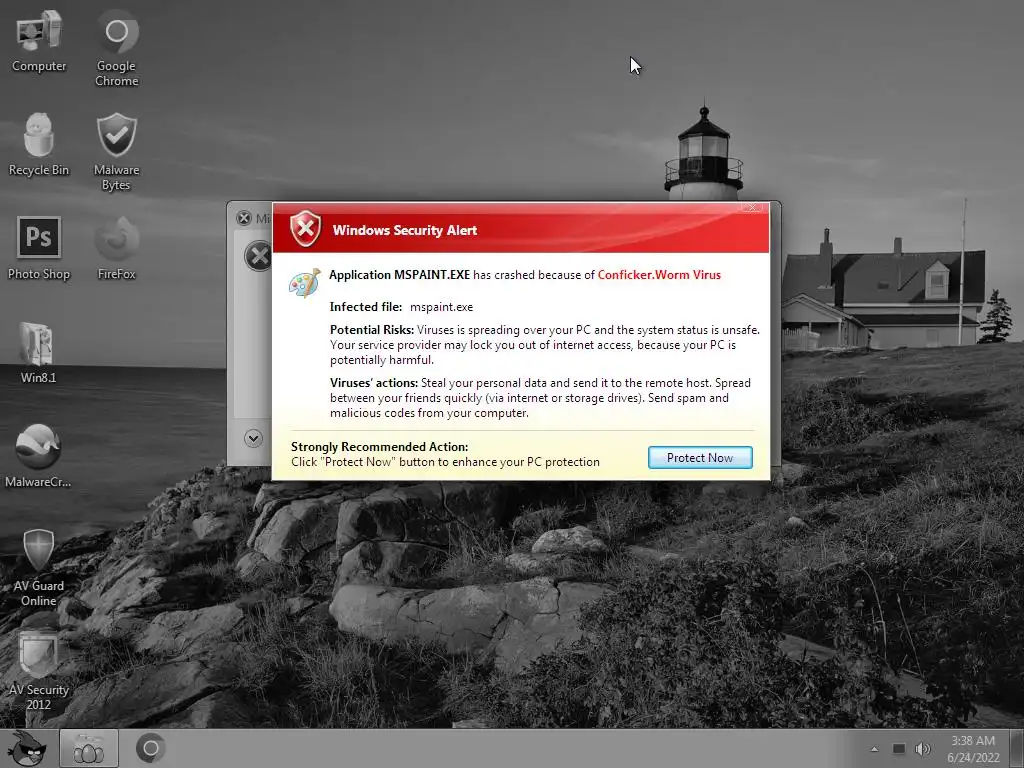The image size is (1024, 768).
Task: Click the large error X icon in background window
Action: (259, 256)
